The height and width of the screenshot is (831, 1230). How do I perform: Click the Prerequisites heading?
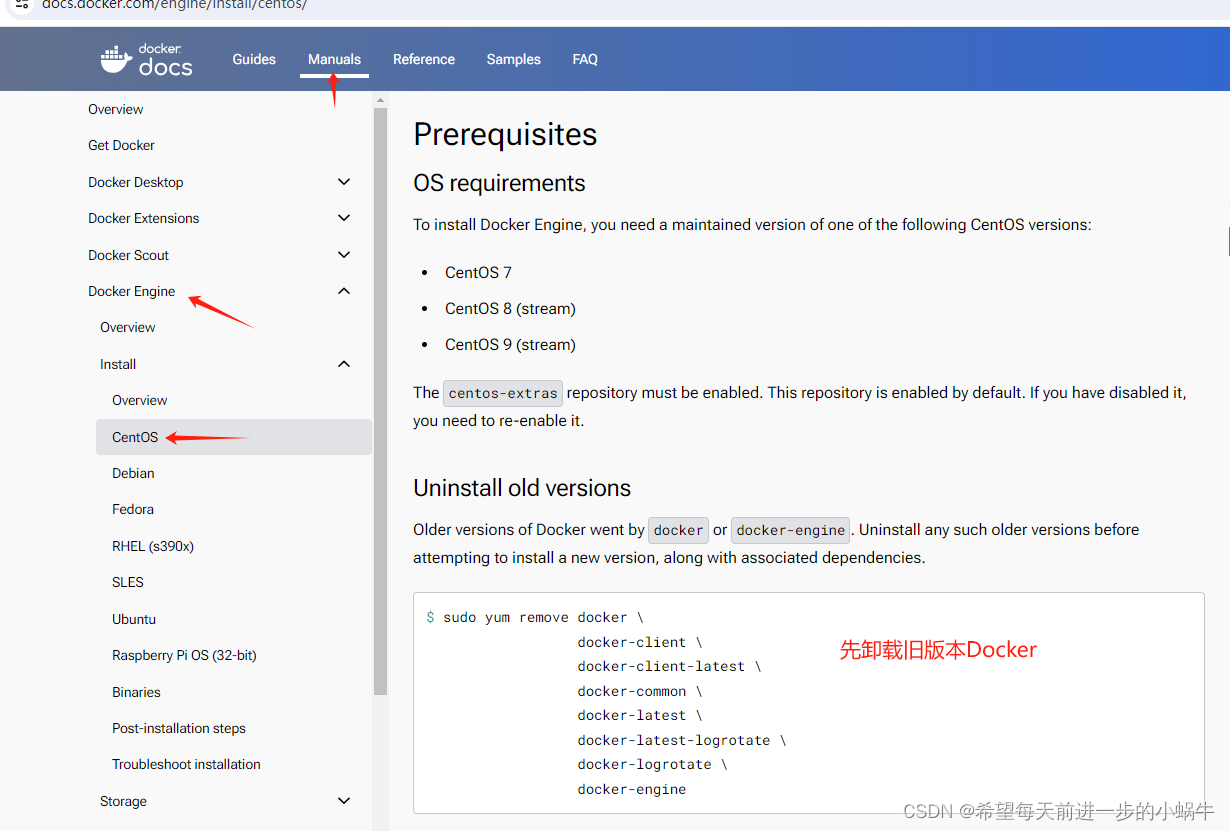[x=505, y=134]
